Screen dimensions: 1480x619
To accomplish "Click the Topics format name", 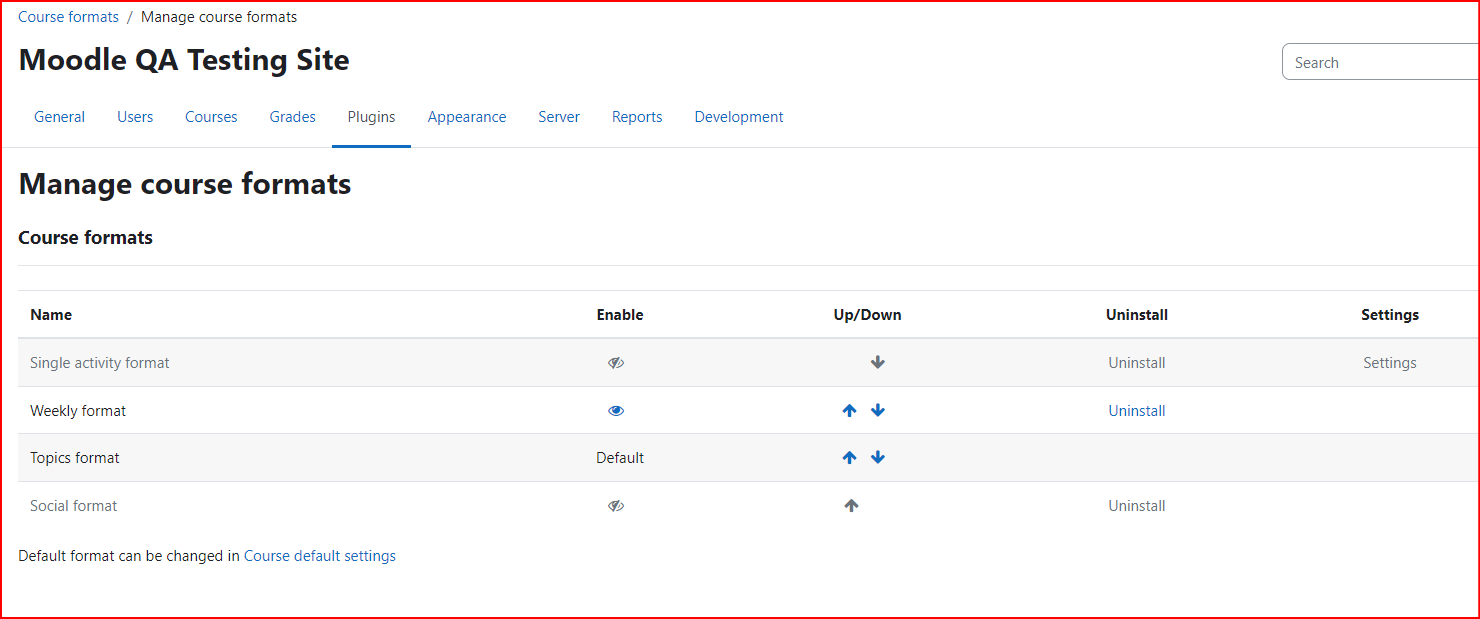I will (75, 458).
